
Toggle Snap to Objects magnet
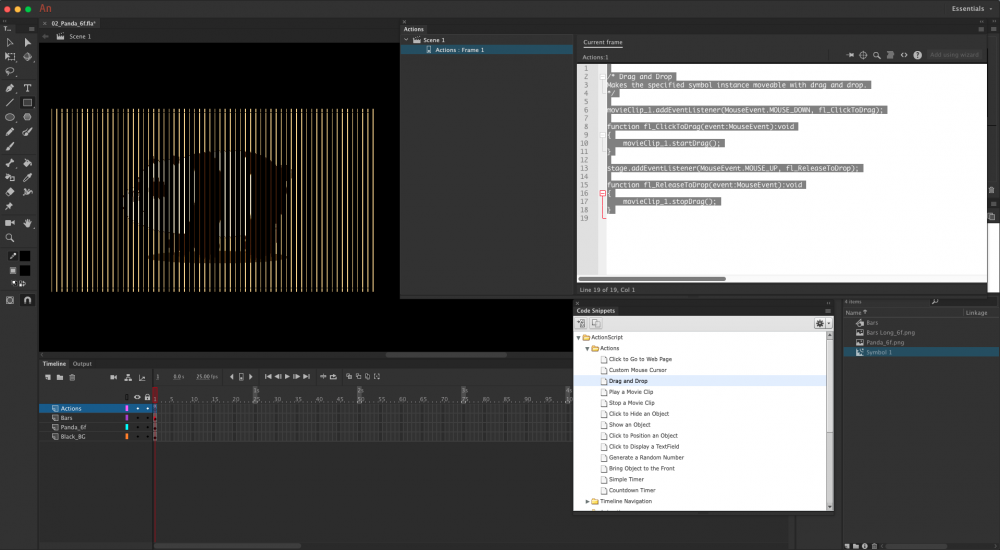(27, 300)
